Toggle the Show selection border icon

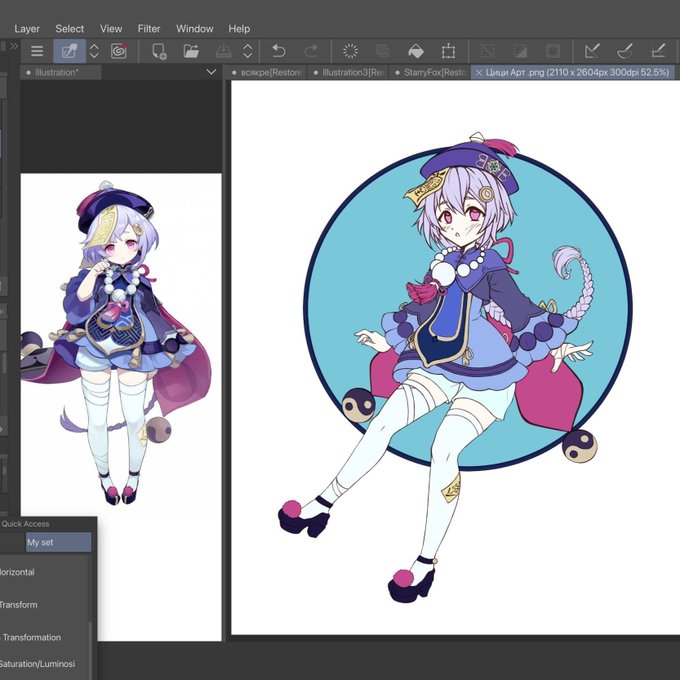552,51
